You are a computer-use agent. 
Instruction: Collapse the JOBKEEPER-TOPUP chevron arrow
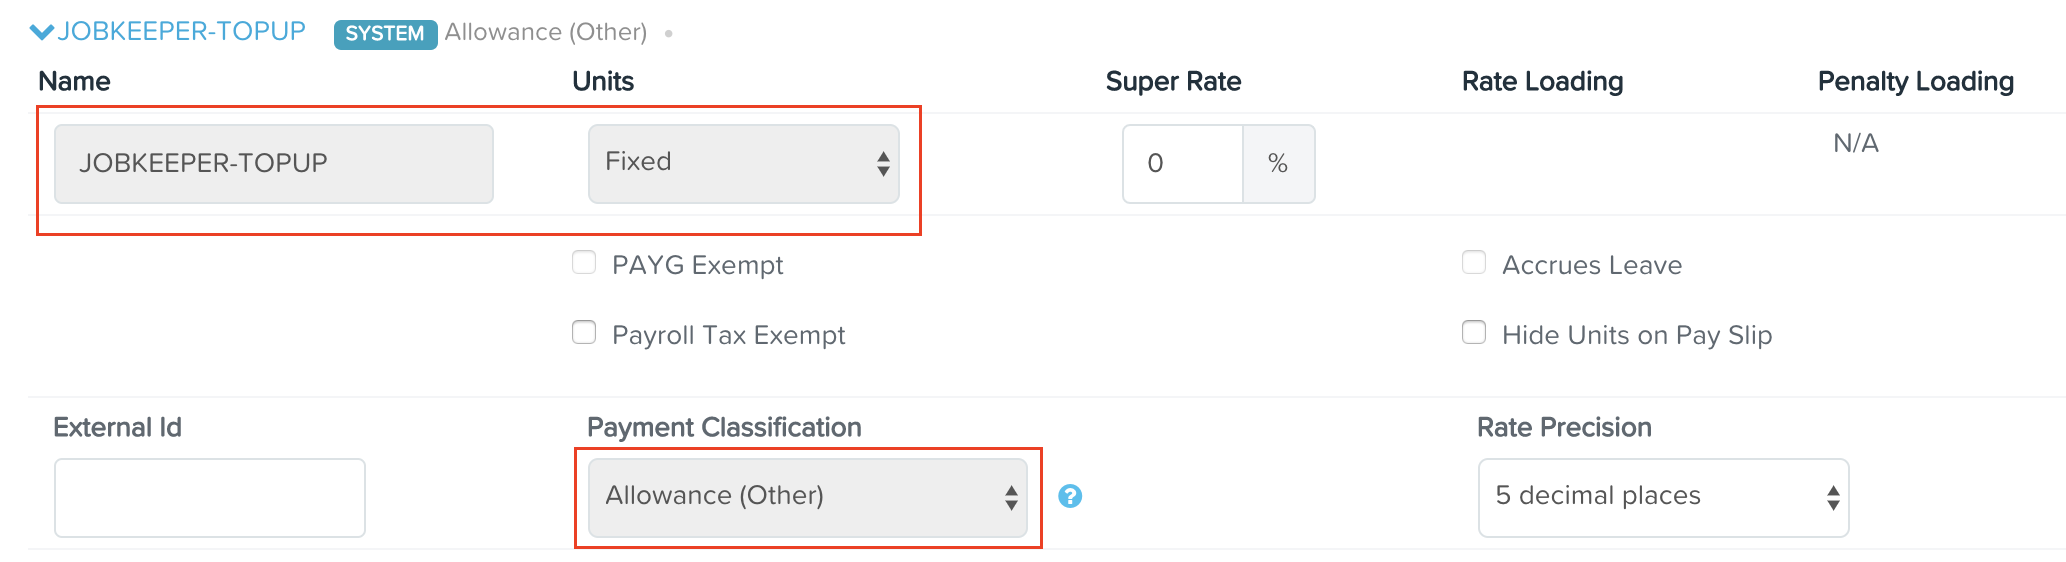point(42,32)
